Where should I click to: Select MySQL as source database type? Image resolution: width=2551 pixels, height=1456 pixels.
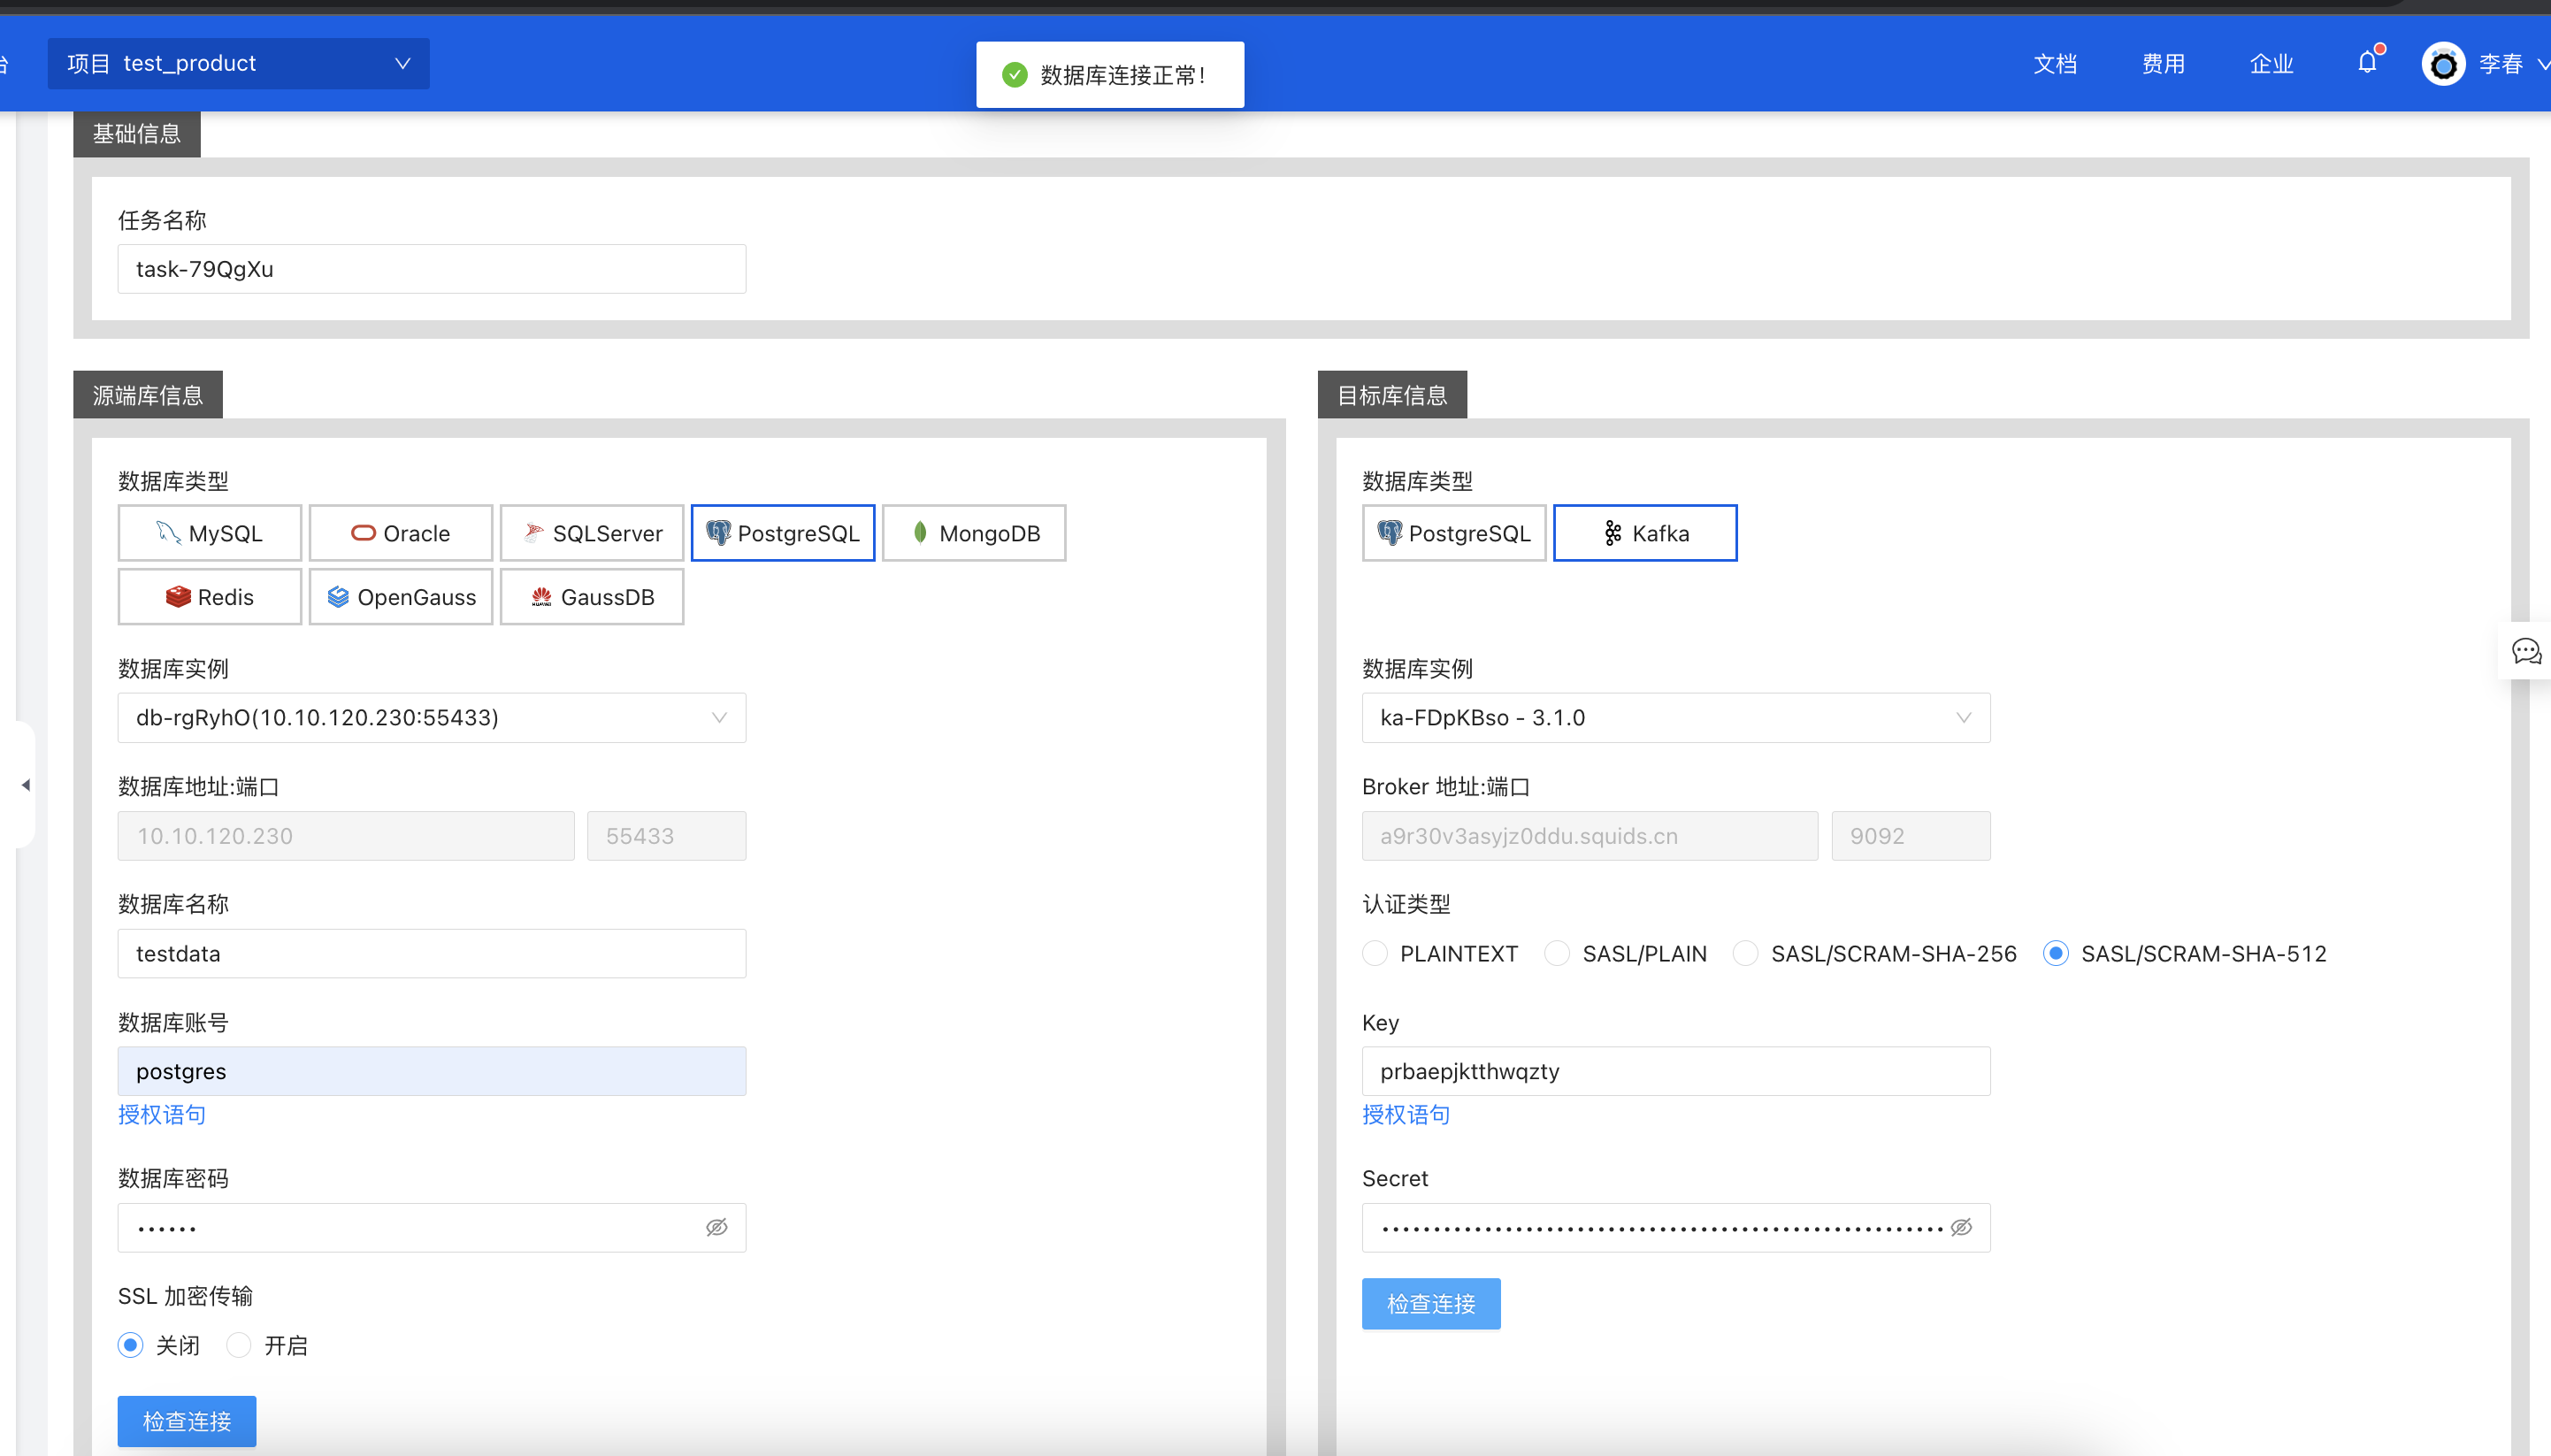click(209, 533)
